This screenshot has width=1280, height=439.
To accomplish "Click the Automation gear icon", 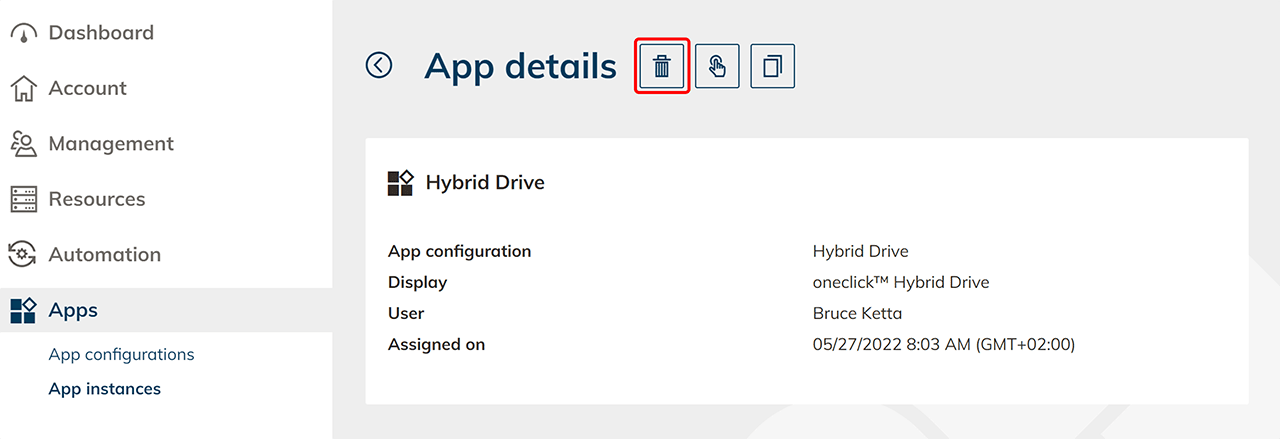I will tap(23, 254).
